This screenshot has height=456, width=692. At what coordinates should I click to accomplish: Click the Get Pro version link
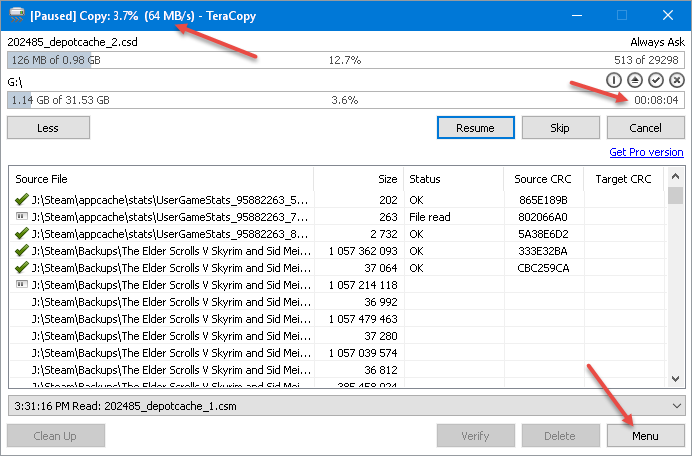tap(646, 152)
